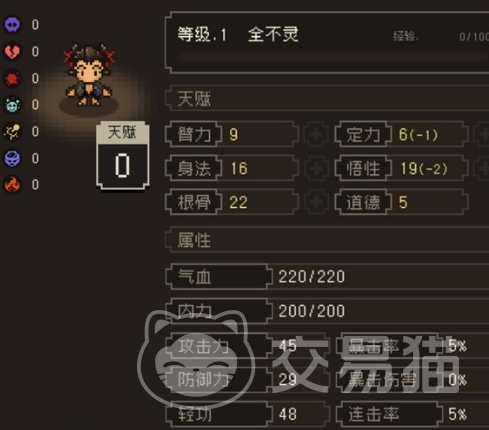
Task: Click the experience progress bar
Action: click(333, 57)
